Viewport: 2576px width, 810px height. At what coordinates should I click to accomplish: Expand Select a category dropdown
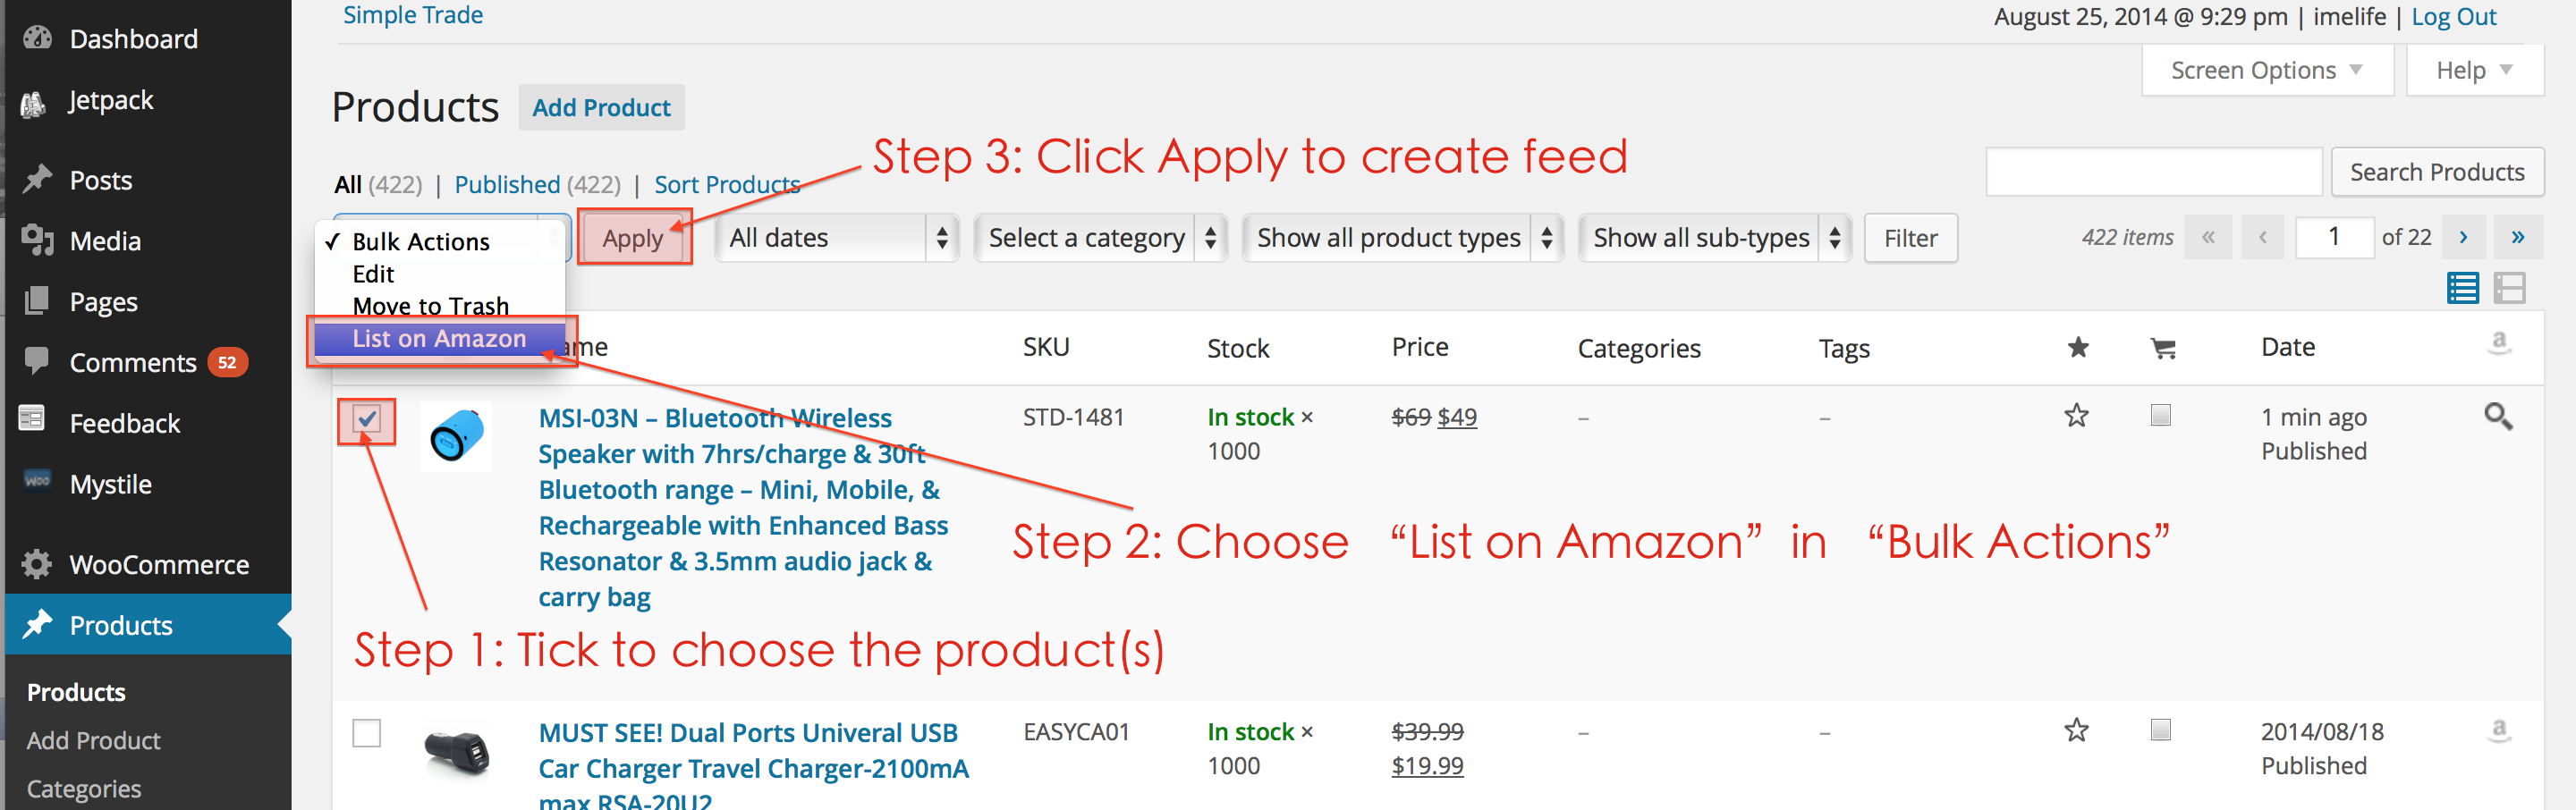1100,238
